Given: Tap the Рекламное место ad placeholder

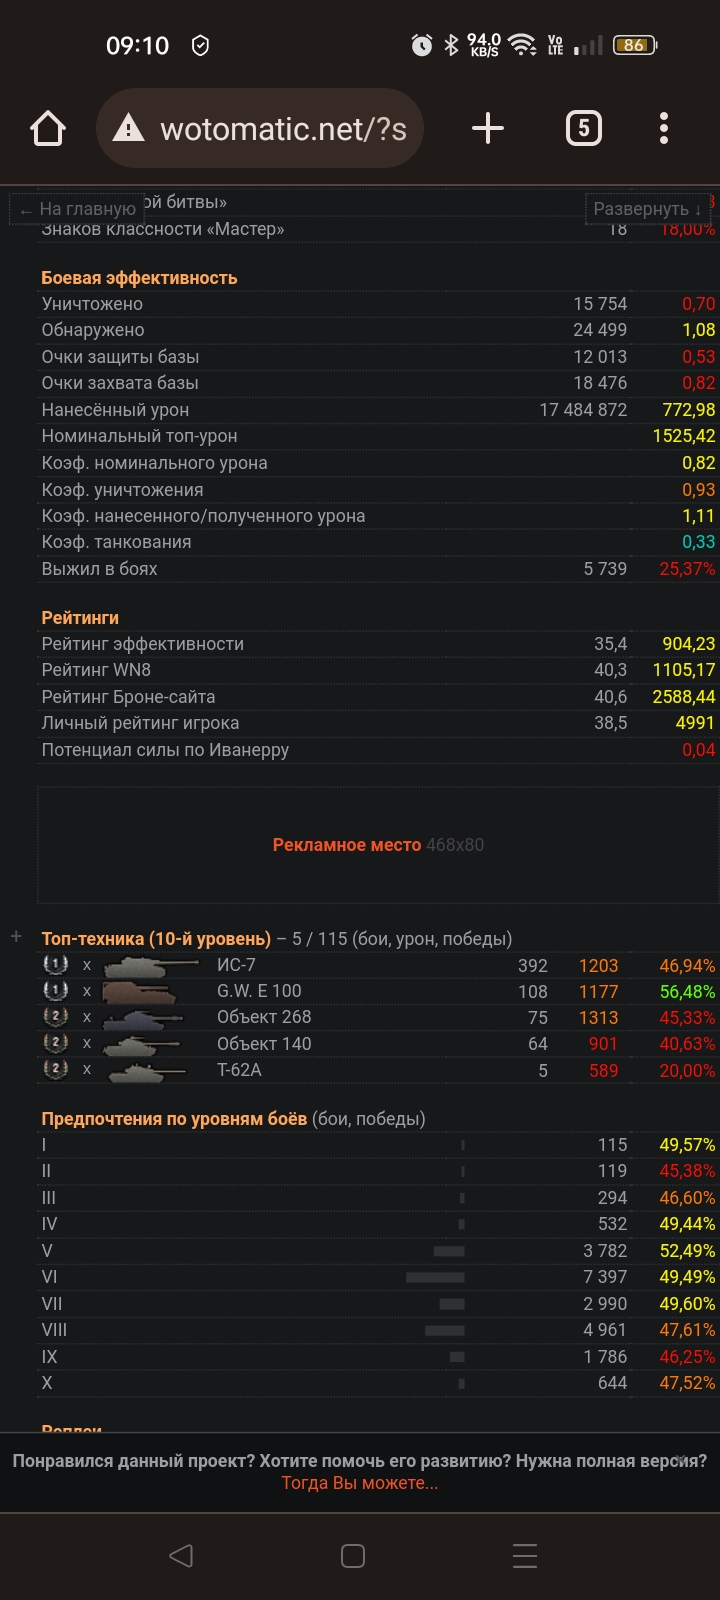Looking at the screenshot, I should pos(377,845).
